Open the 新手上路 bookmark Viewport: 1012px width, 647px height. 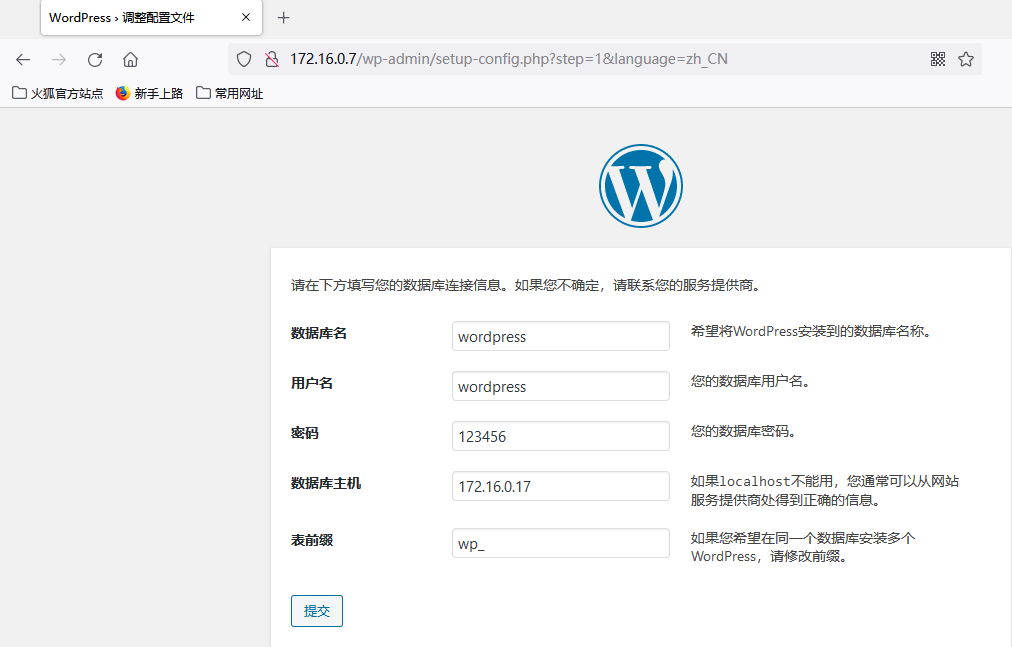point(149,94)
